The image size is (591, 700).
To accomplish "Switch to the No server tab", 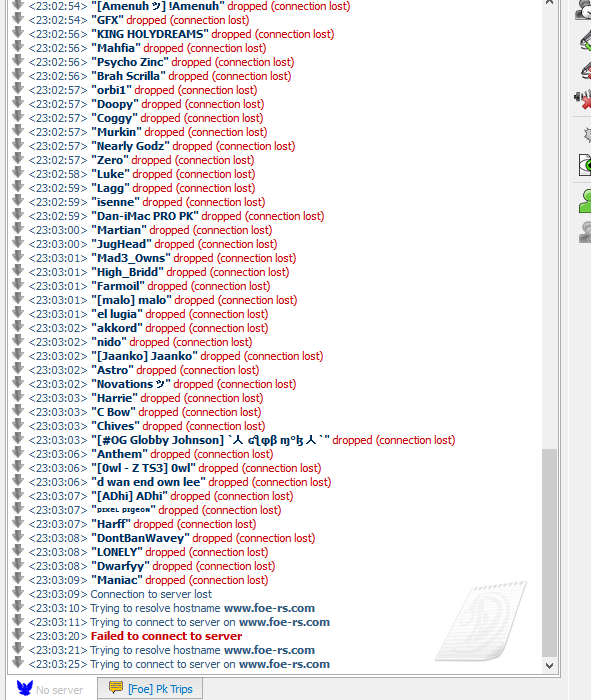I will (x=50, y=689).
